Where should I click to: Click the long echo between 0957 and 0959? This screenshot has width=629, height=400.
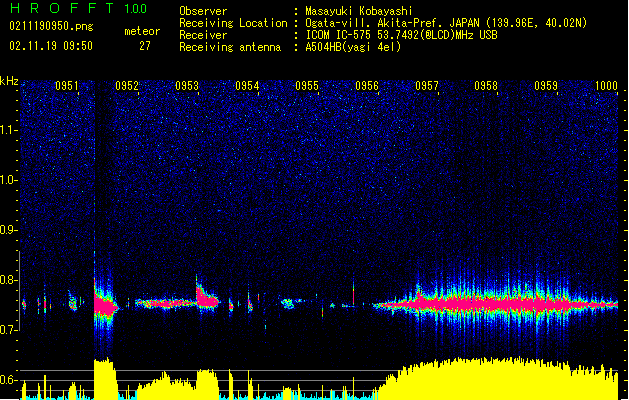(495, 305)
